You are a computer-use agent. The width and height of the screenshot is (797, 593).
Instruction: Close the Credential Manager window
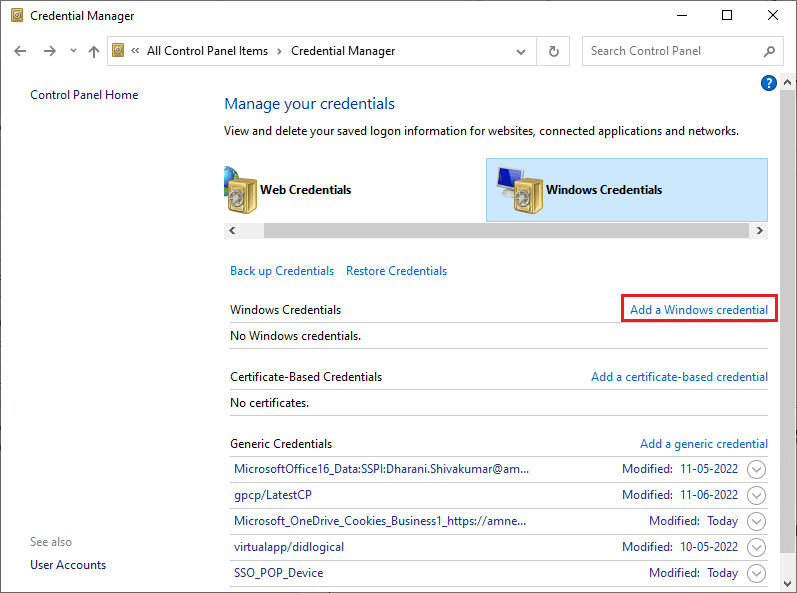tap(773, 15)
